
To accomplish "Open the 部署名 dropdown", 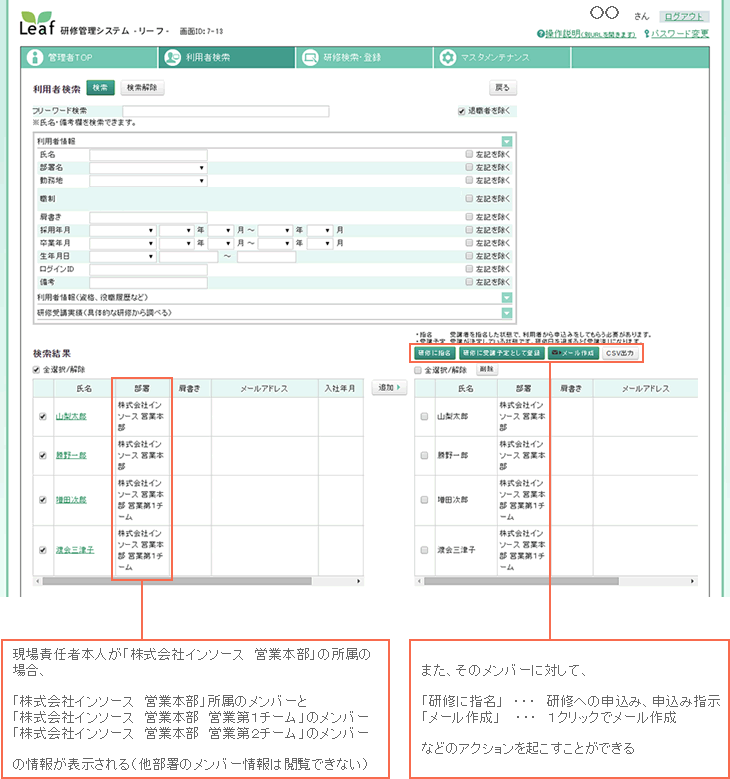I will [x=148, y=168].
